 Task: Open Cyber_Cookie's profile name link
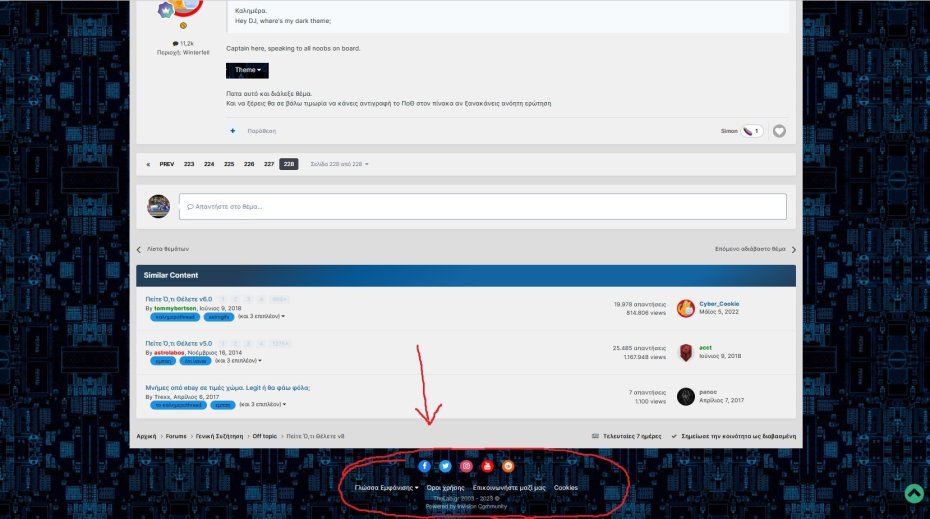click(x=719, y=304)
